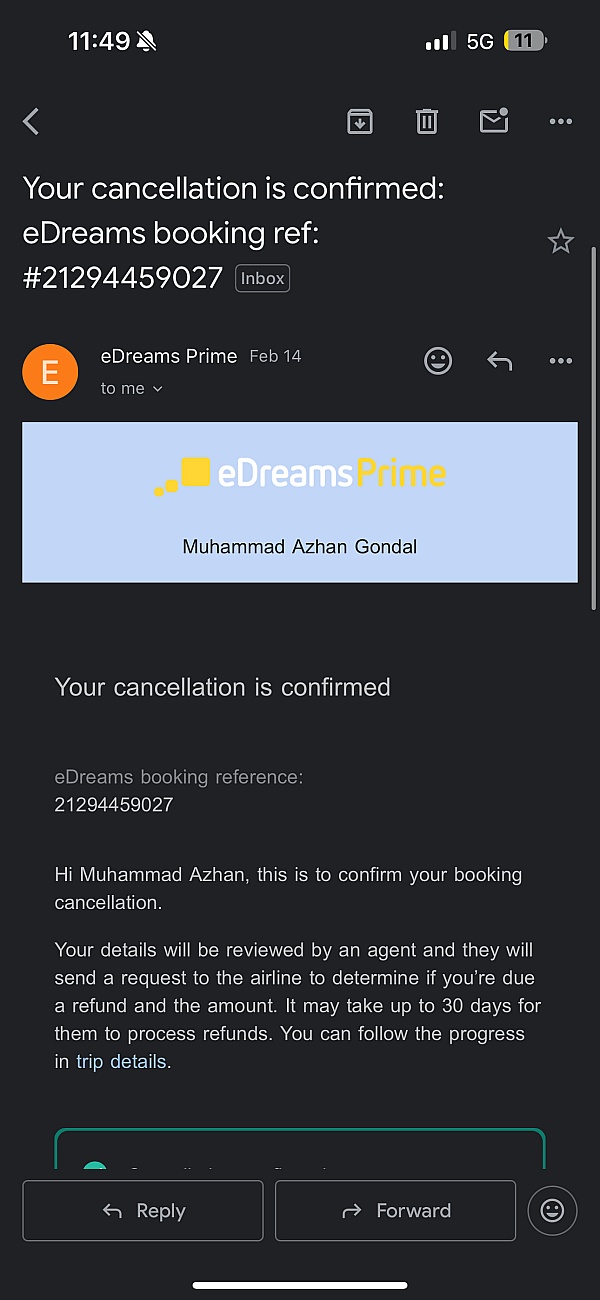Tap the Inbox label tag
The width and height of the screenshot is (600, 1300).
tap(262, 279)
